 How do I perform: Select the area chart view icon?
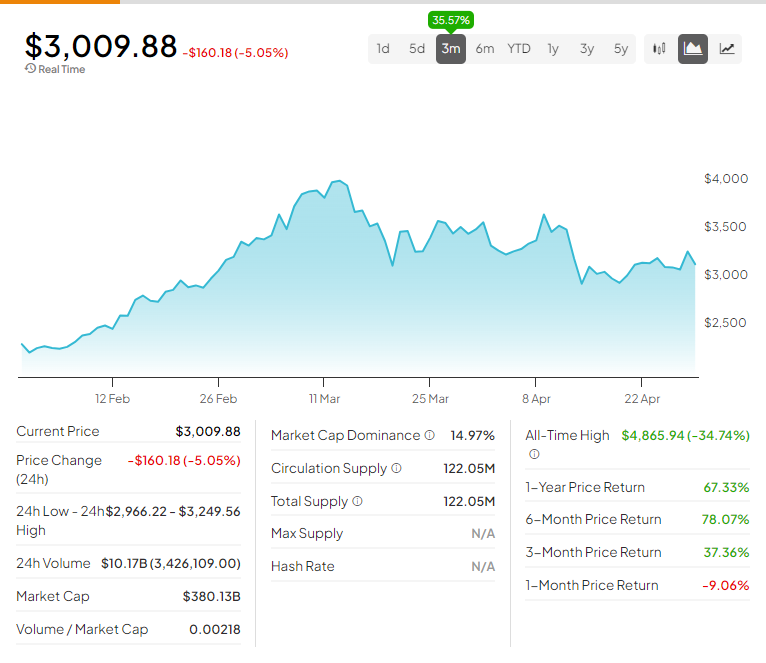pos(693,49)
